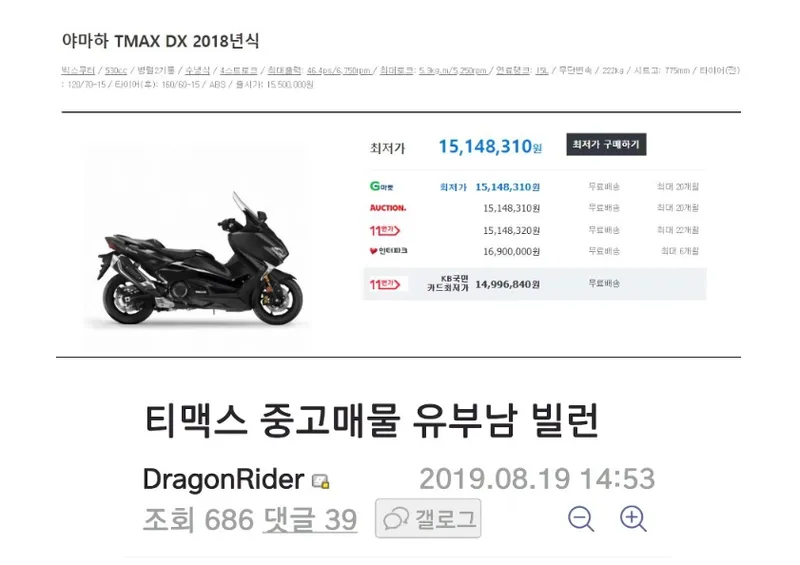Click the 최저가 구매하기 button
Viewport: 800px width, 565px height.
[606, 144]
